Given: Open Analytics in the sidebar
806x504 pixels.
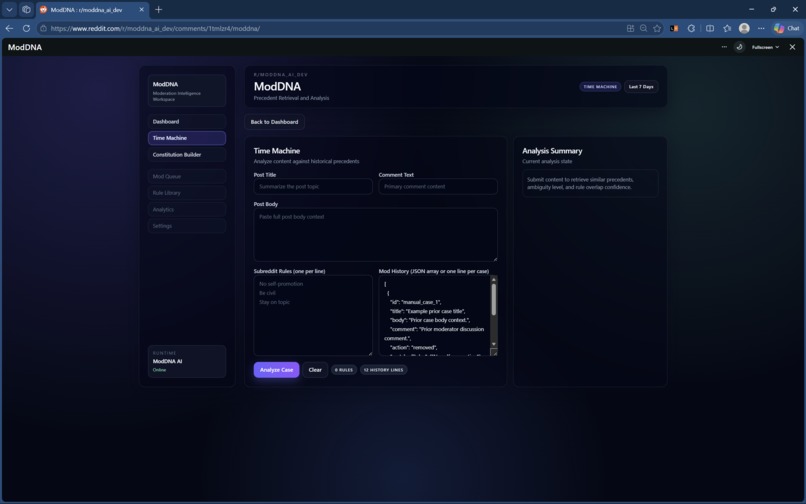Looking at the screenshot, I should pyautogui.click(x=187, y=209).
